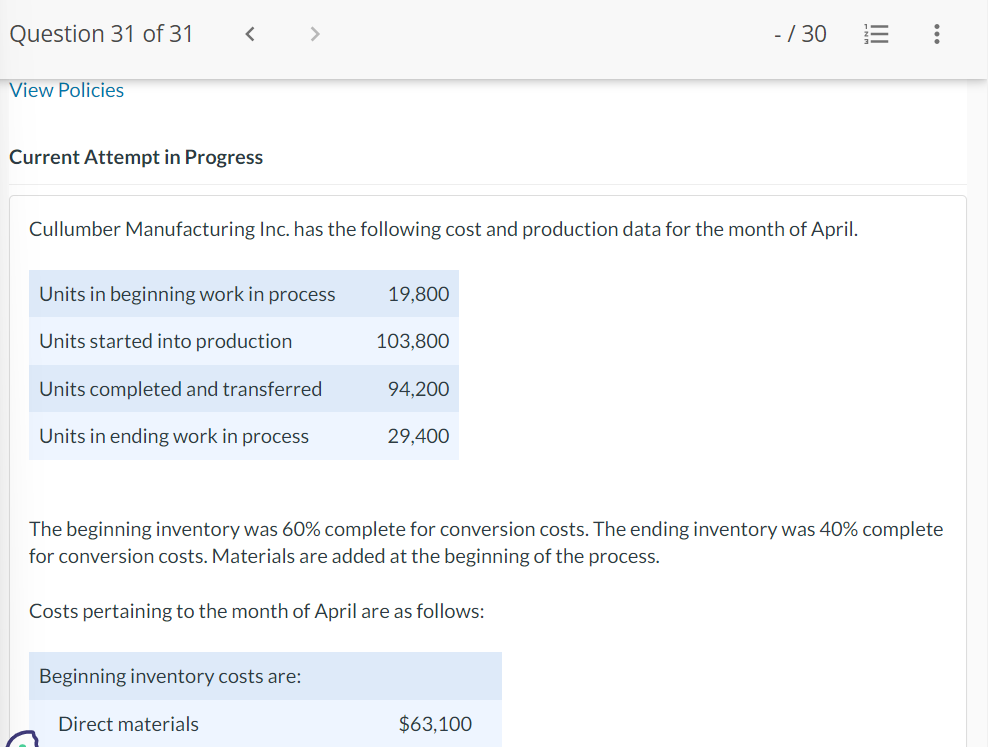The width and height of the screenshot is (988, 747).
Task: Click the kebab menu in the header bar
Action: click(x=937, y=33)
